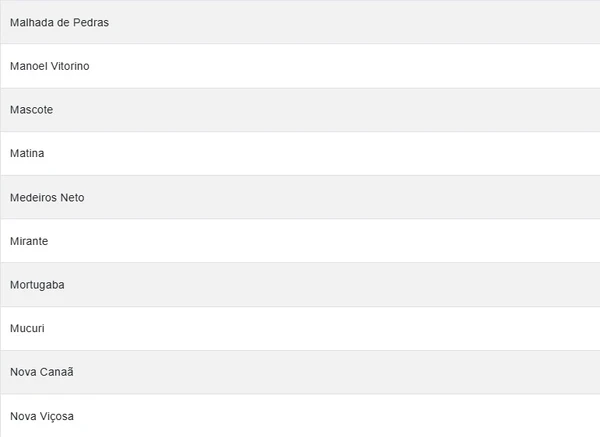
Task: Click the Nova Viçosa label
Action: [42, 416]
